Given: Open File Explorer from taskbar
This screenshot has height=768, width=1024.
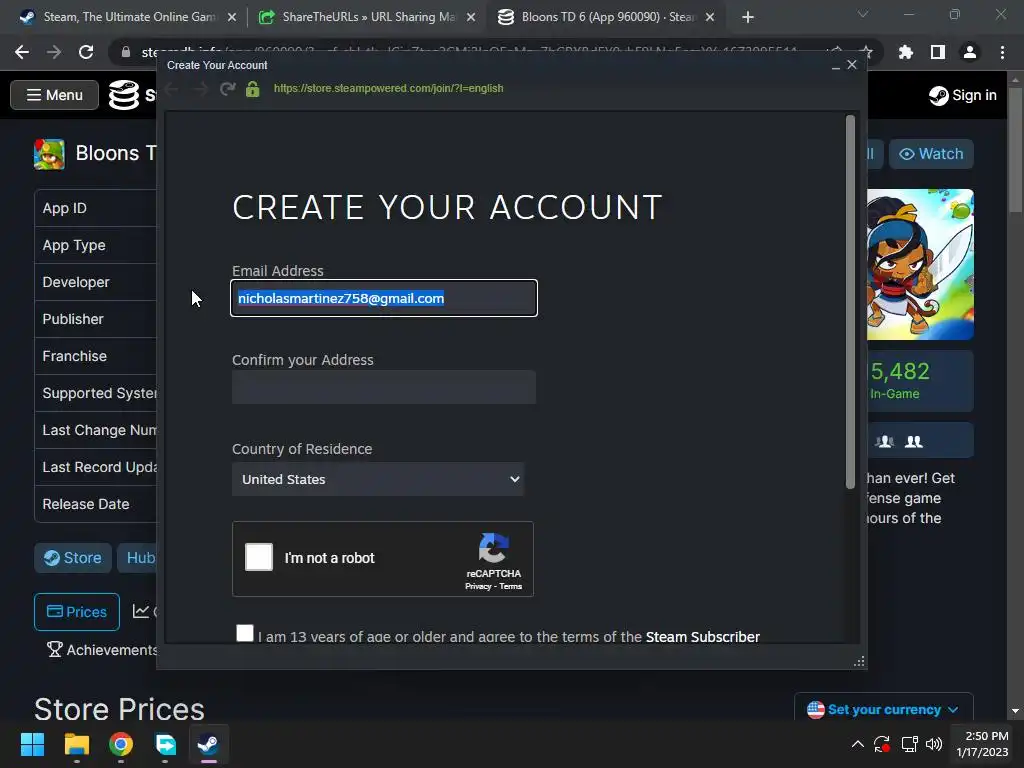Looking at the screenshot, I should click(76, 744).
